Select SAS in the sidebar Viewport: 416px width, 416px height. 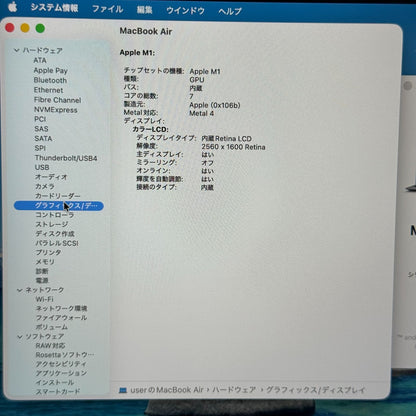(x=41, y=129)
